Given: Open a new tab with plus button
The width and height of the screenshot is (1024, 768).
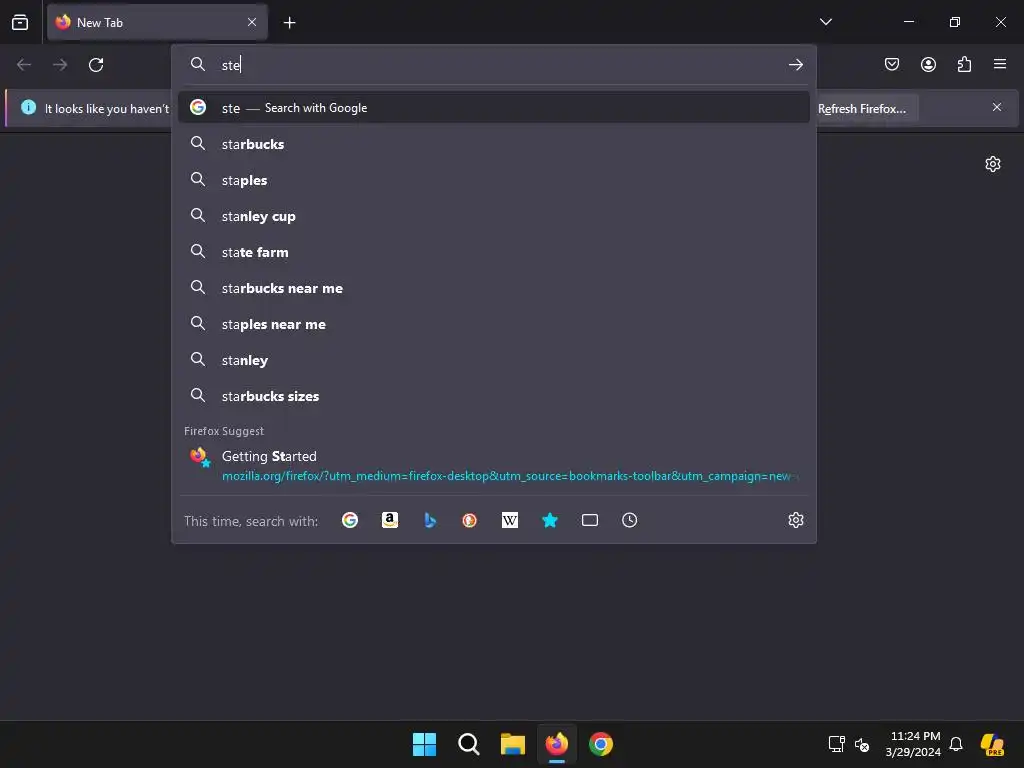Looking at the screenshot, I should 289,23.
